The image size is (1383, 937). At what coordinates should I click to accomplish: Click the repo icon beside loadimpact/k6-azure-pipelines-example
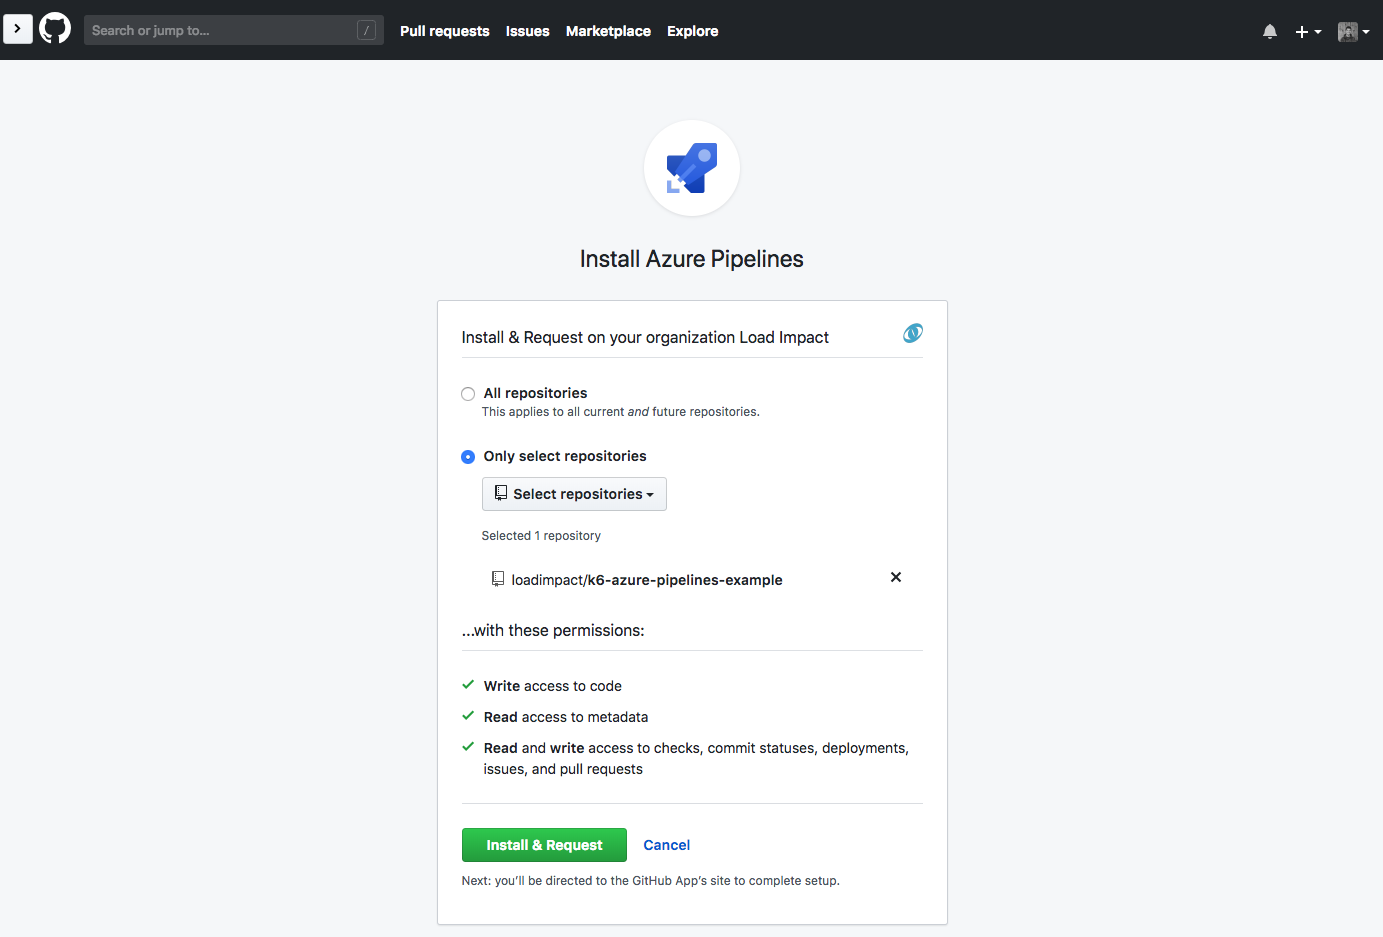pos(498,579)
